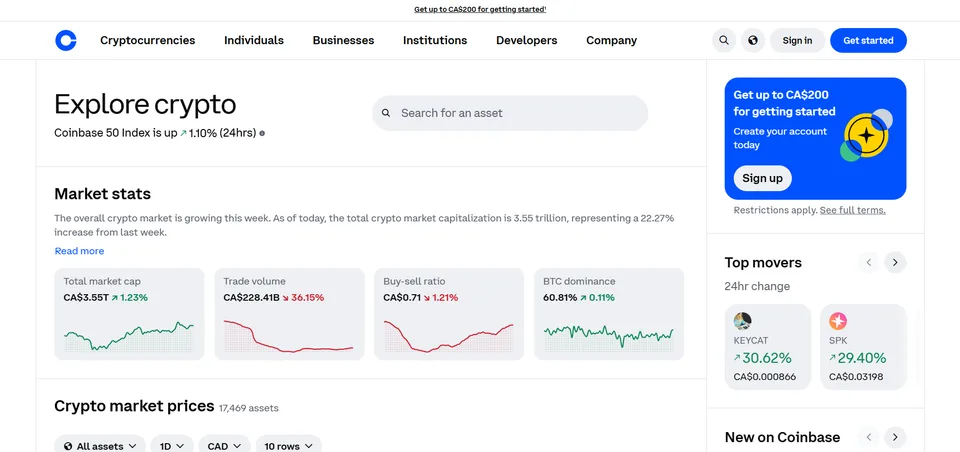Show next Top movers with right arrow

(x=895, y=263)
